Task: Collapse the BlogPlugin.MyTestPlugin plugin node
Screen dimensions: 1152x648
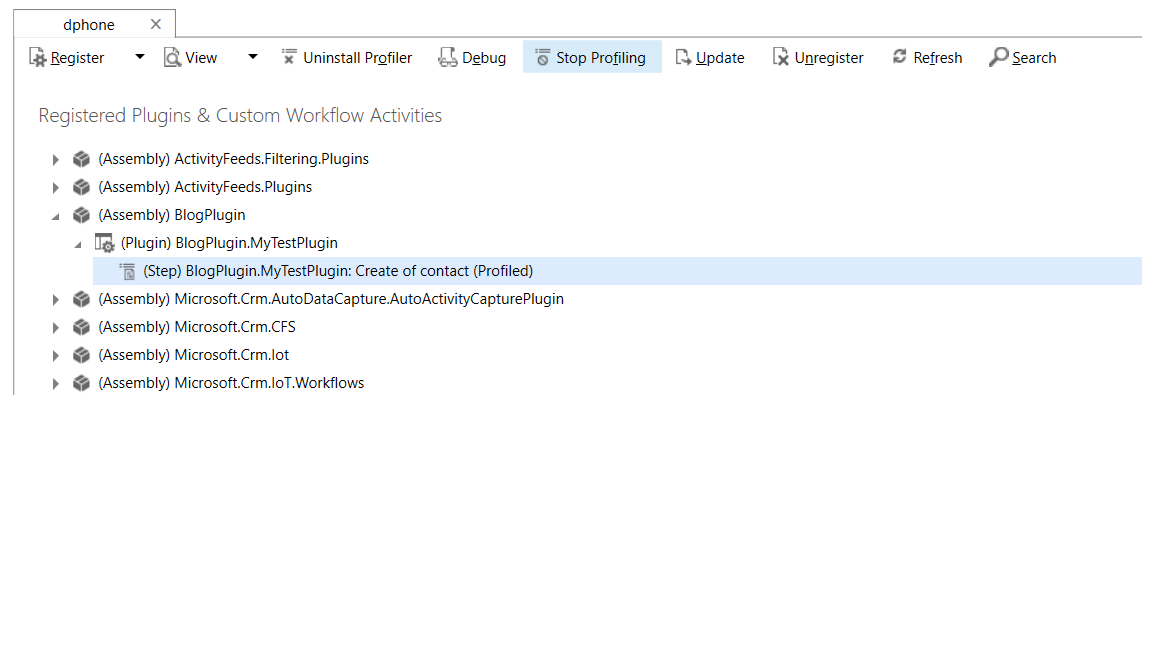Action: coord(78,243)
